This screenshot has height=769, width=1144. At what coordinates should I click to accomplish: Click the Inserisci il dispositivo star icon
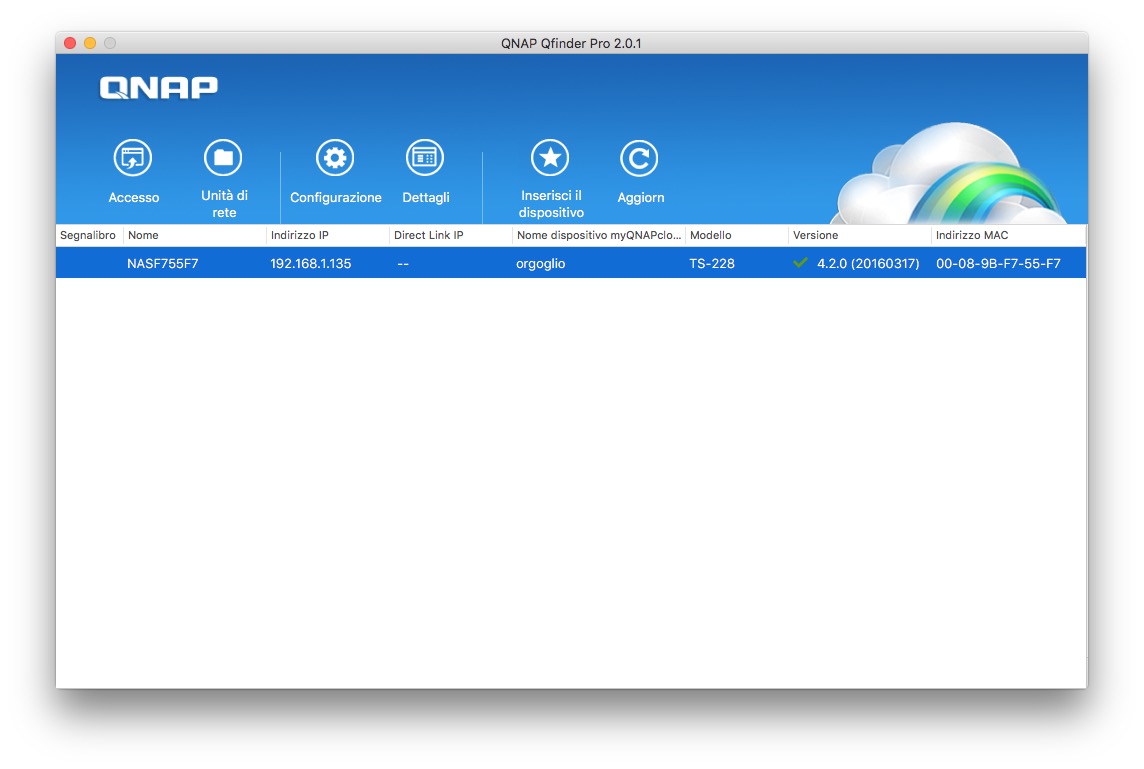pos(550,158)
